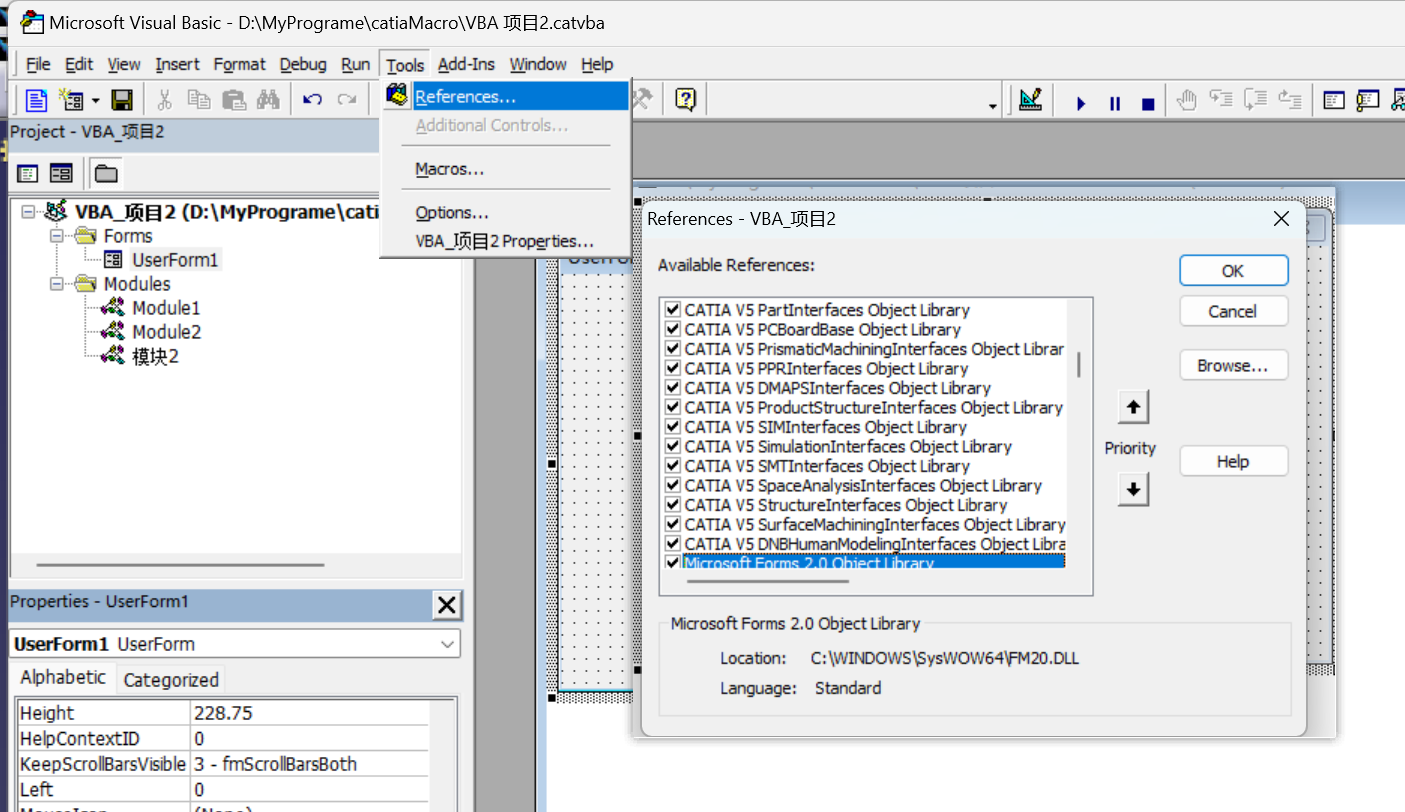This screenshot has height=812, width=1405.
Task: Choose Options... from the Tools menu
Action: (506, 213)
